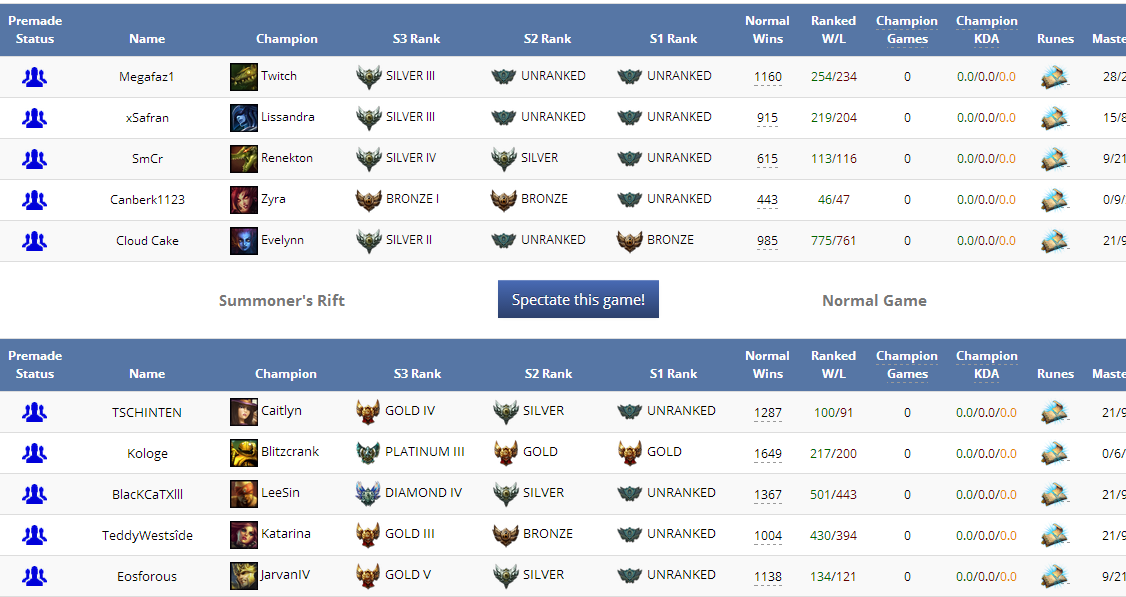Image resolution: width=1126 pixels, height=597 pixels.
Task: Click ranked record 254/234
Action: pyautogui.click(x=834, y=77)
